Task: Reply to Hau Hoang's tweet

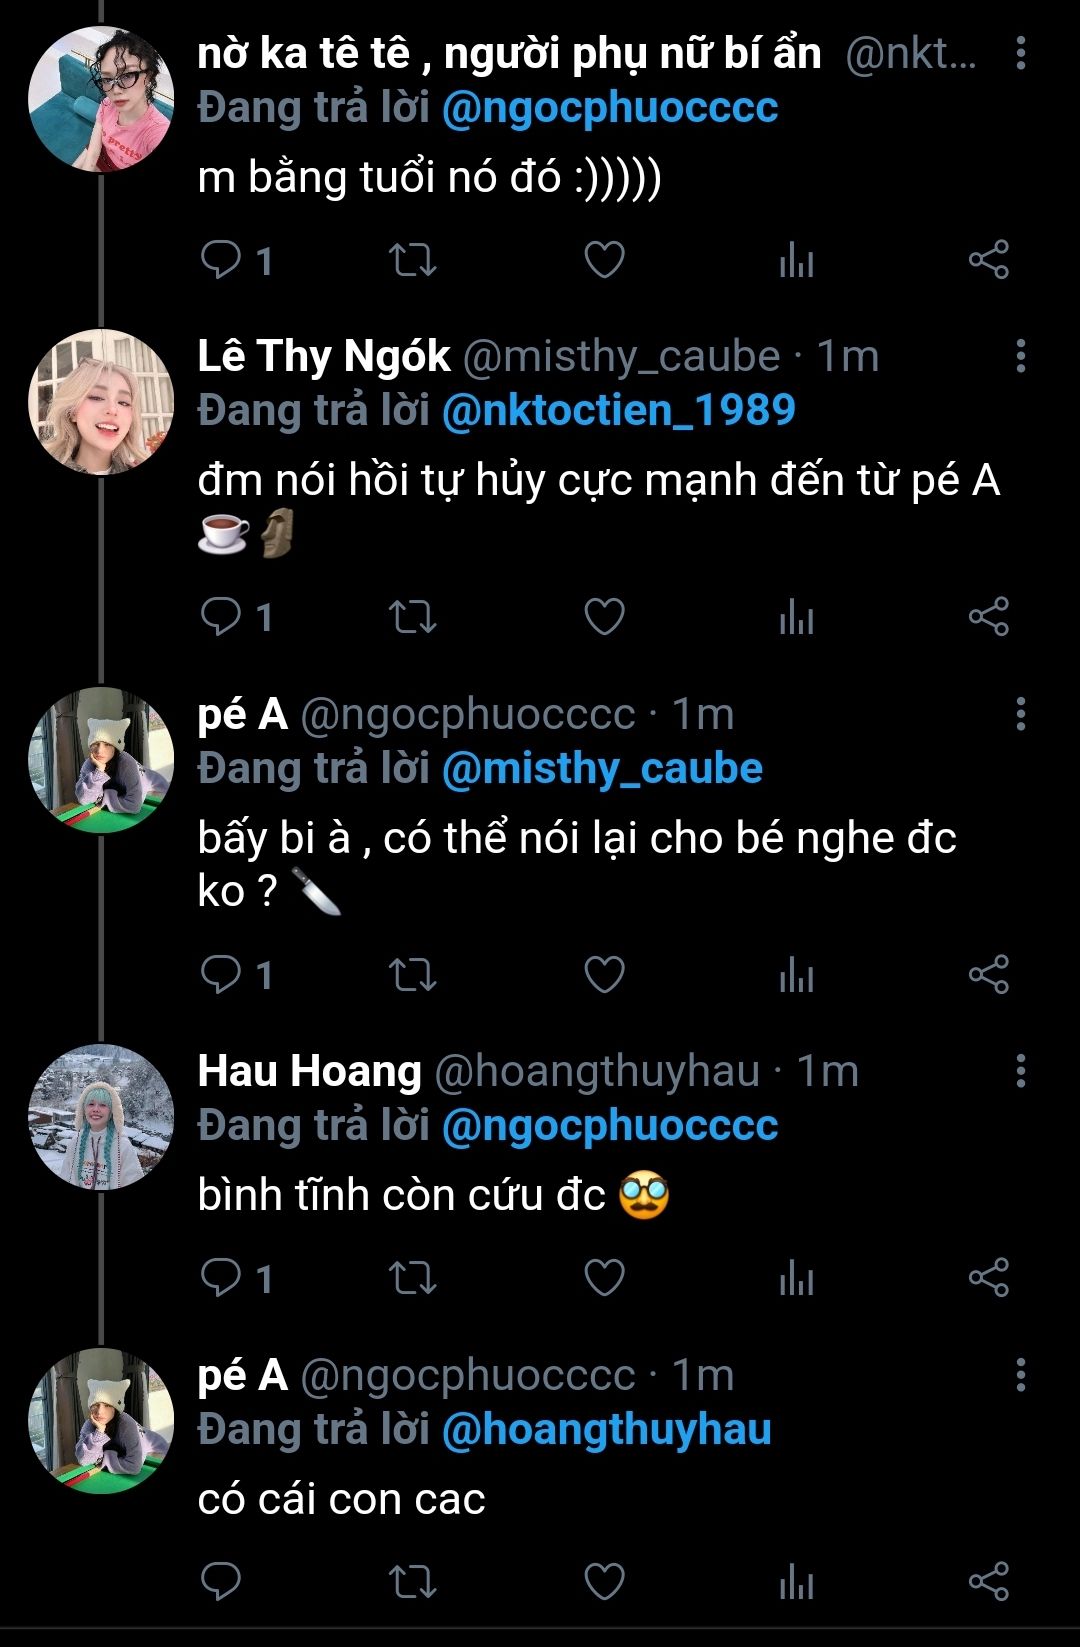Action: click(x=221, y=1278)
